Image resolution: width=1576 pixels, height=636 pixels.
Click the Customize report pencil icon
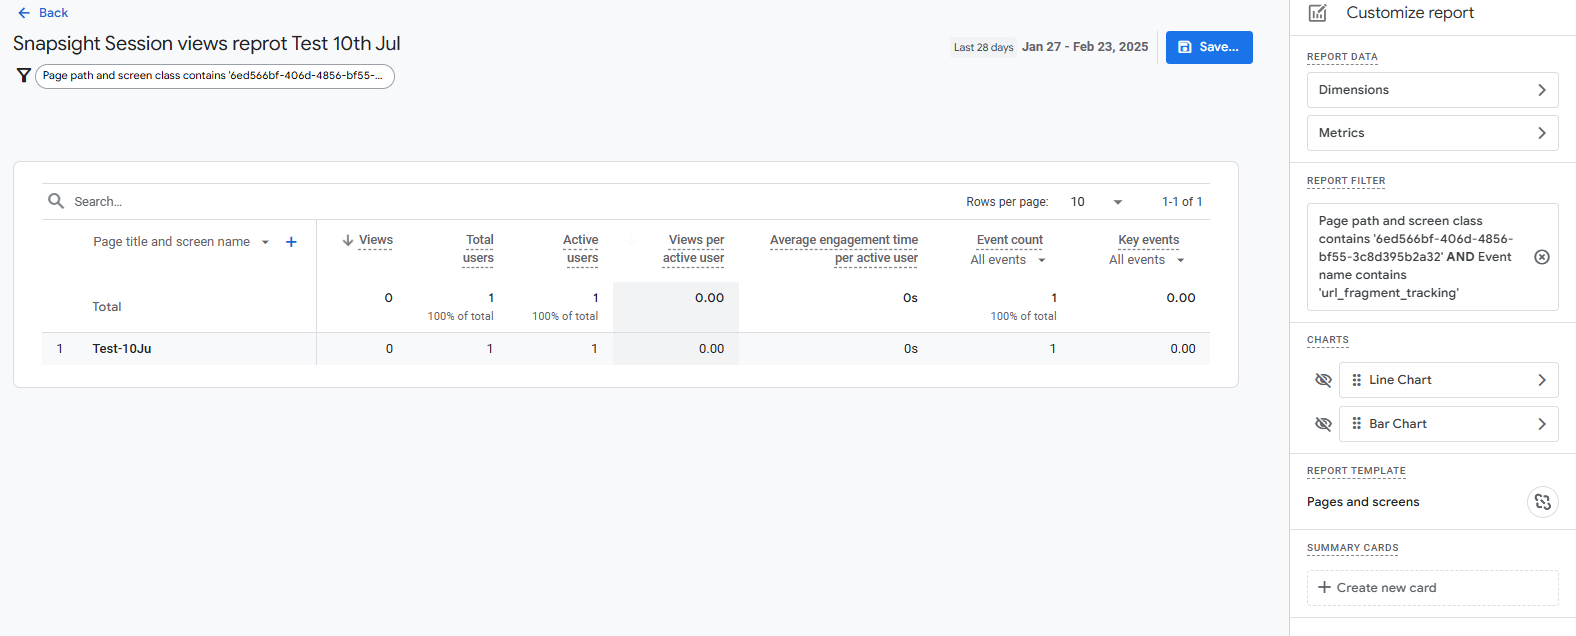coord(1318,13)
